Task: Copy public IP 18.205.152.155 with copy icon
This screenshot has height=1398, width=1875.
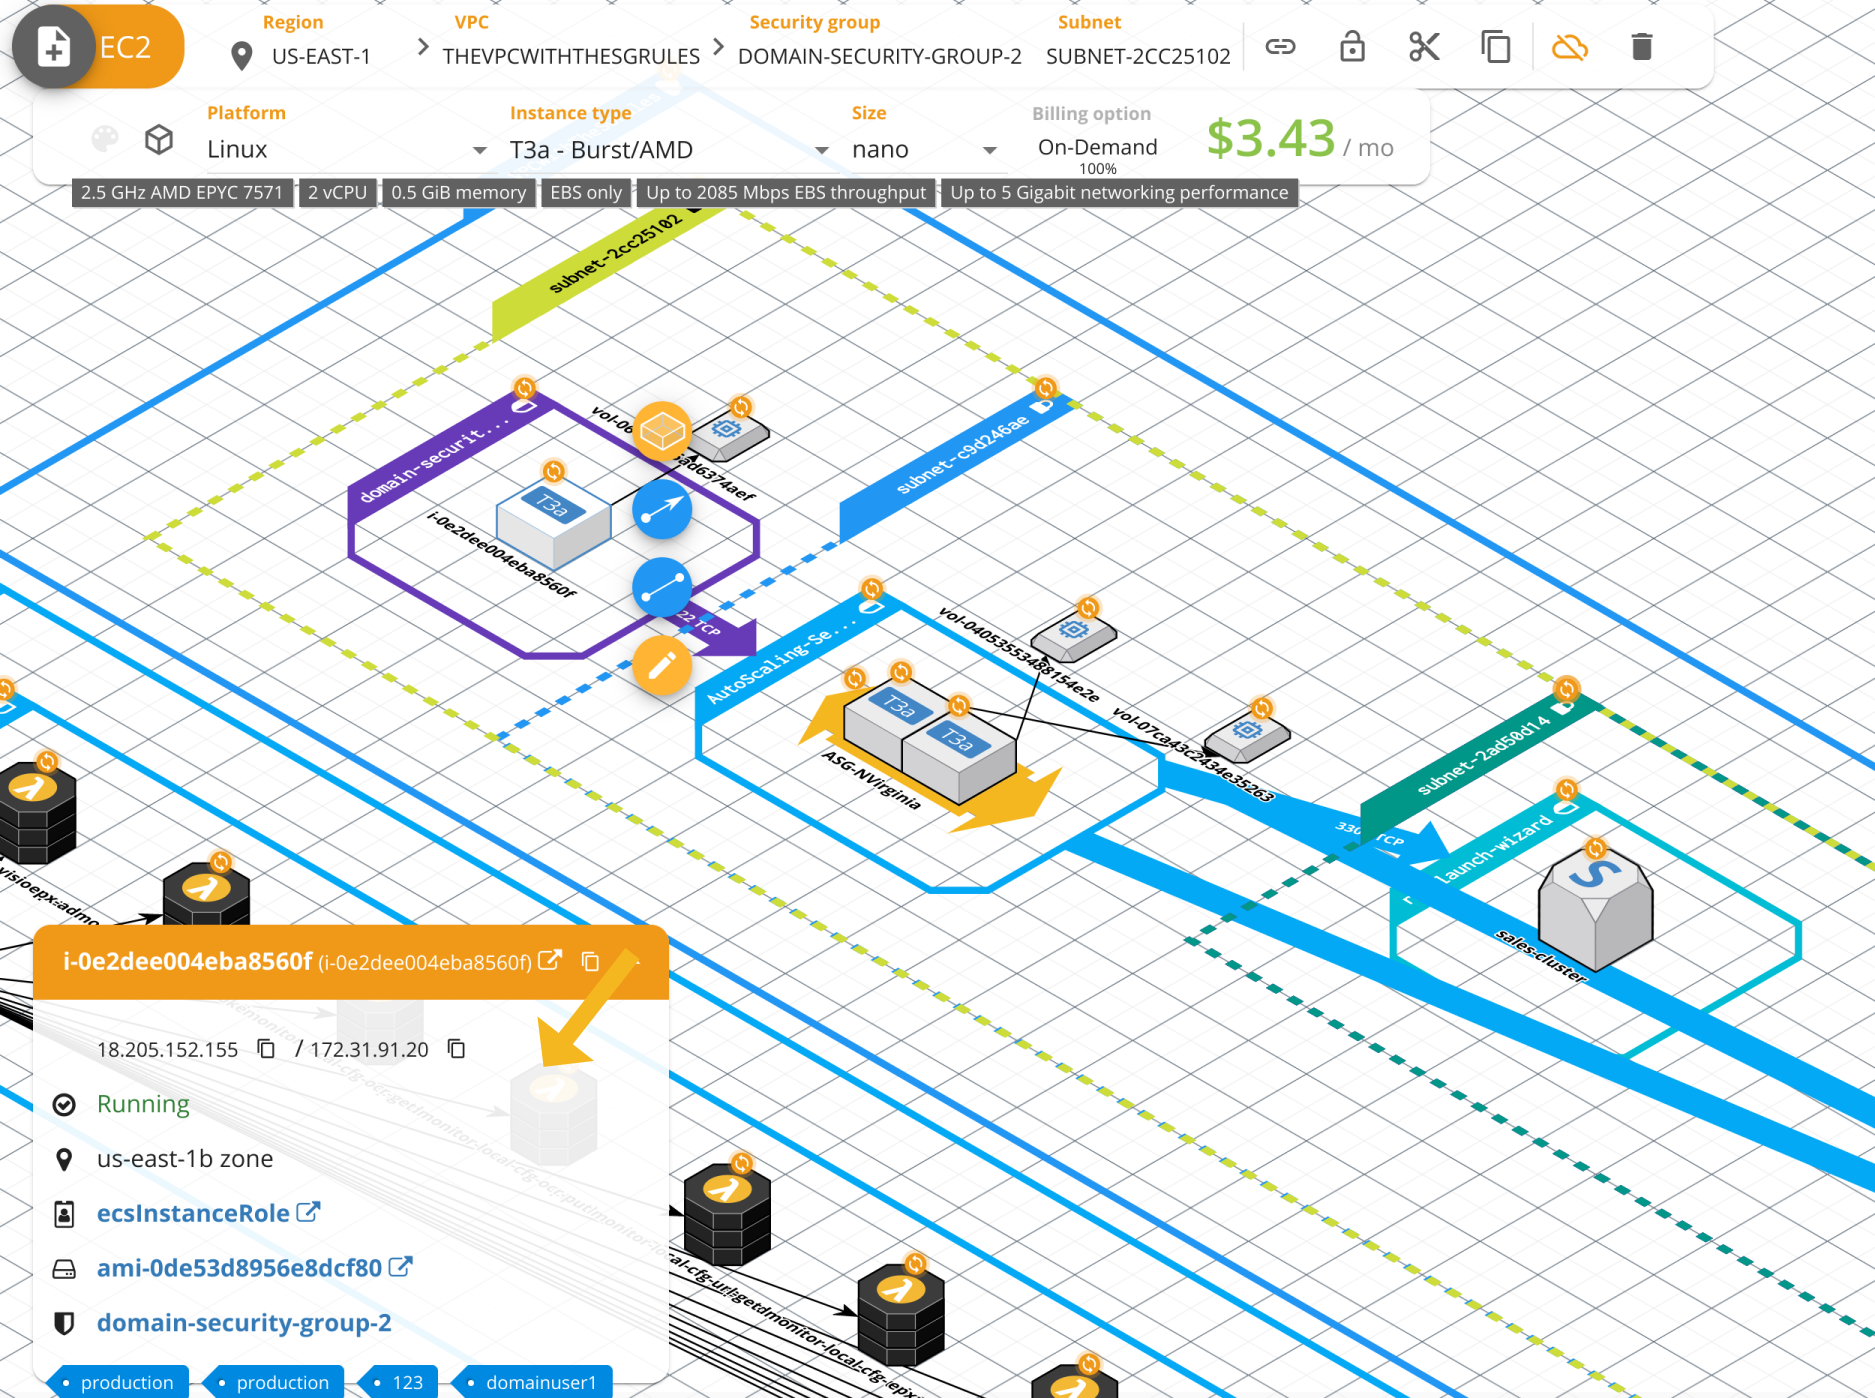Action: coord(266,1049)
